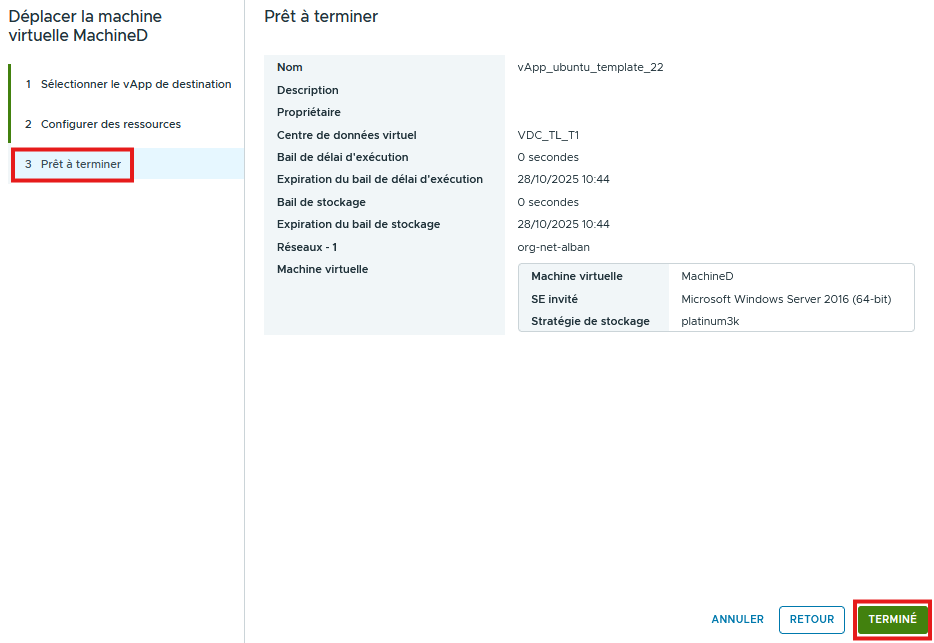Click the vApp_ubuntu_template_22 name value

[590, 68]
